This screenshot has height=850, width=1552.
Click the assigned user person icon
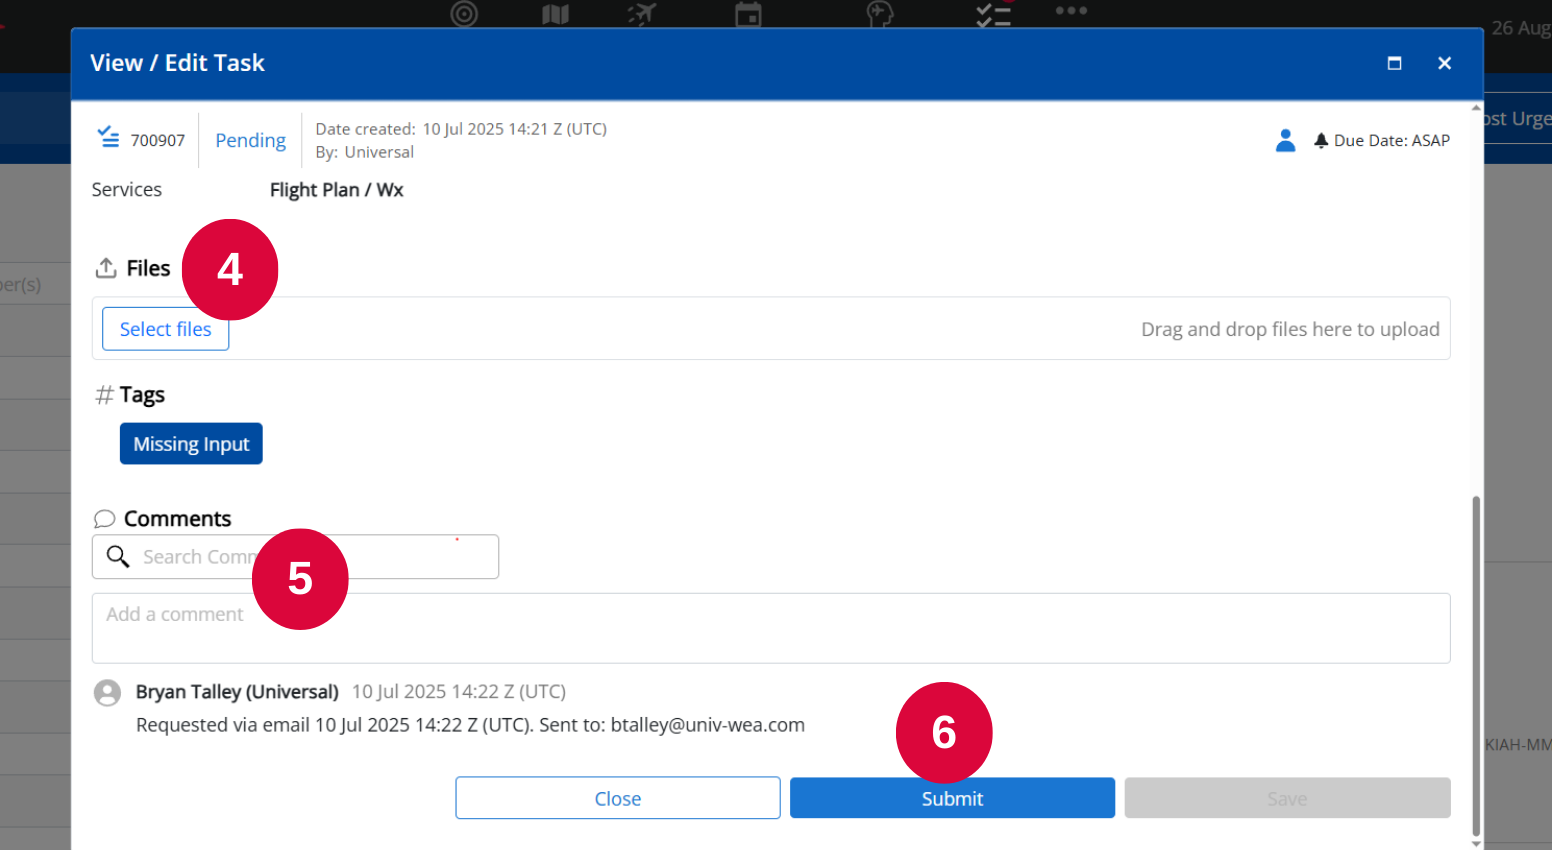click(1286, 140)
